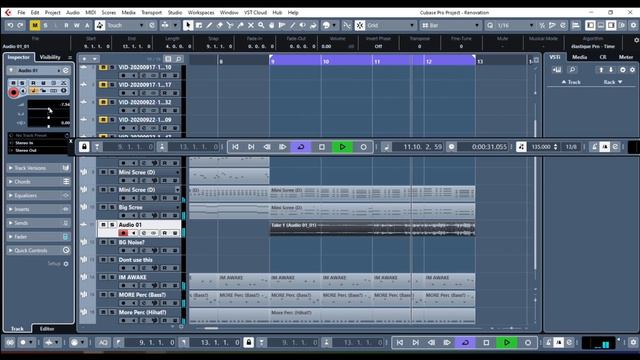Viewport: 640px width, 360px height.
Task: Click the Redo arrow in the toolbar
Action: (x=20, y=25)
